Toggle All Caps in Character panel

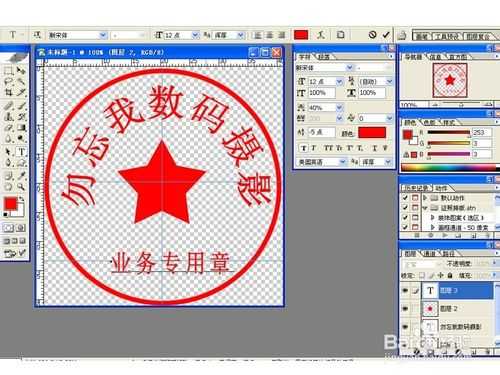[x=329, y=148]
